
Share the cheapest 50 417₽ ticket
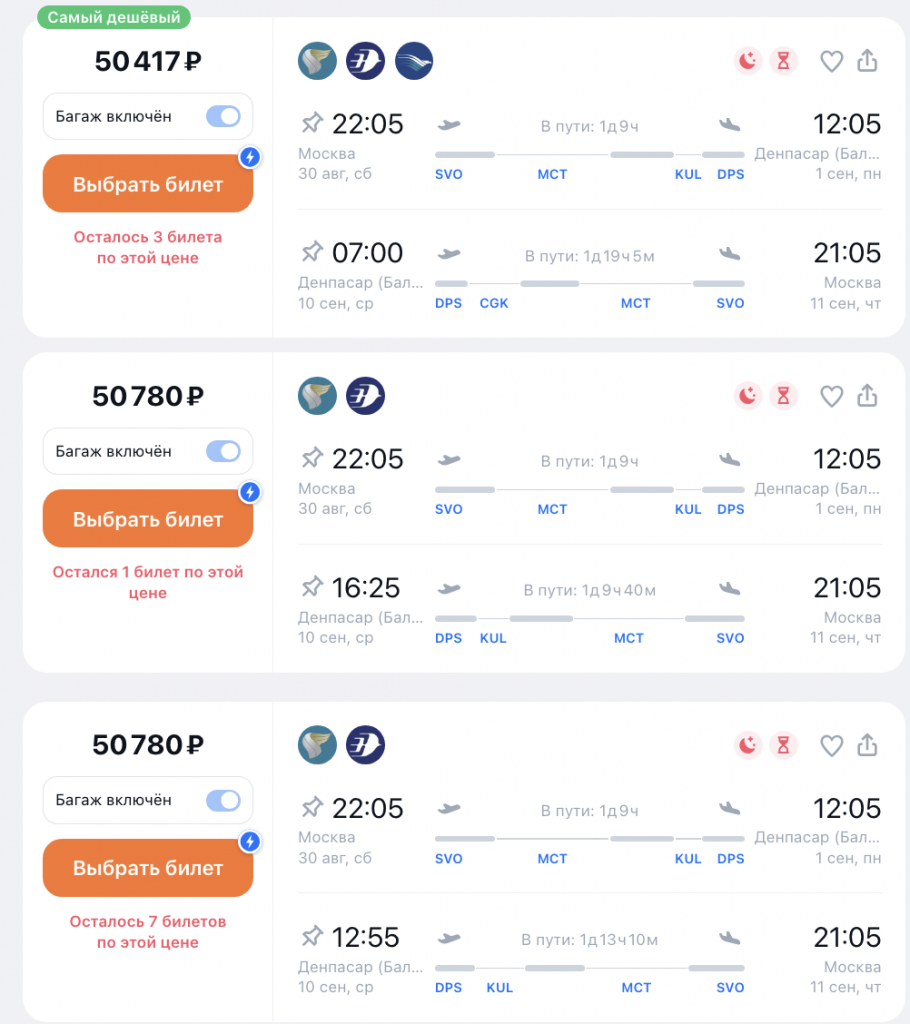coord(867,60)
